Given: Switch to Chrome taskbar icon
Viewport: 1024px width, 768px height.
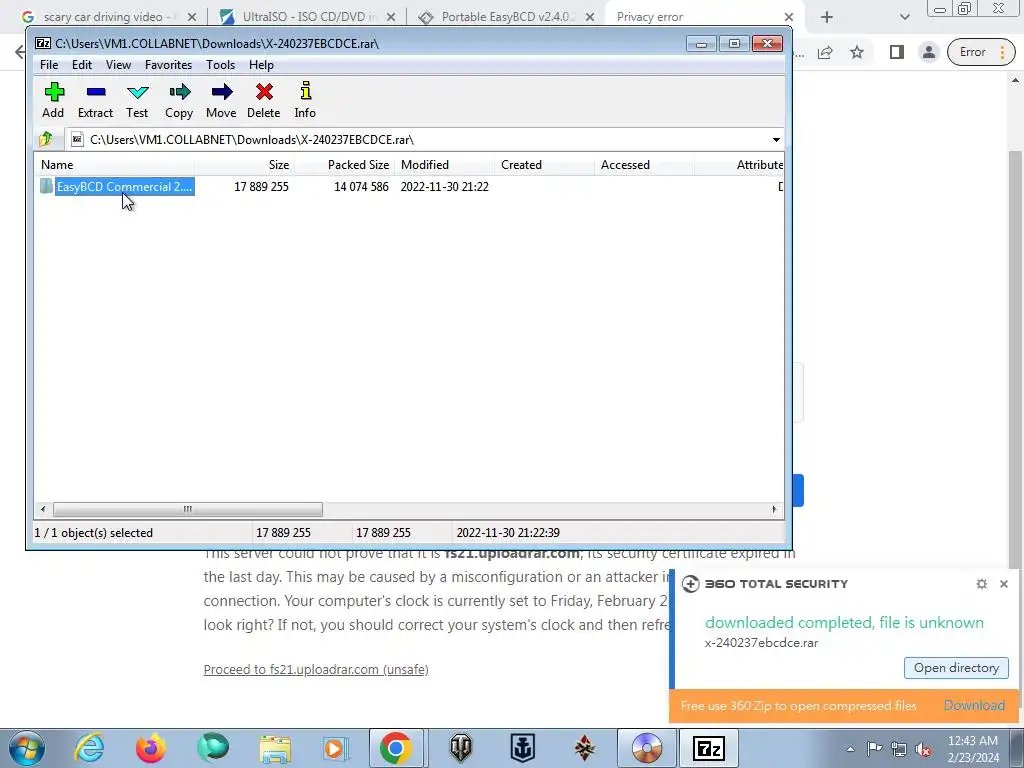Looking at the screenshot, I should tap(396, 748).
